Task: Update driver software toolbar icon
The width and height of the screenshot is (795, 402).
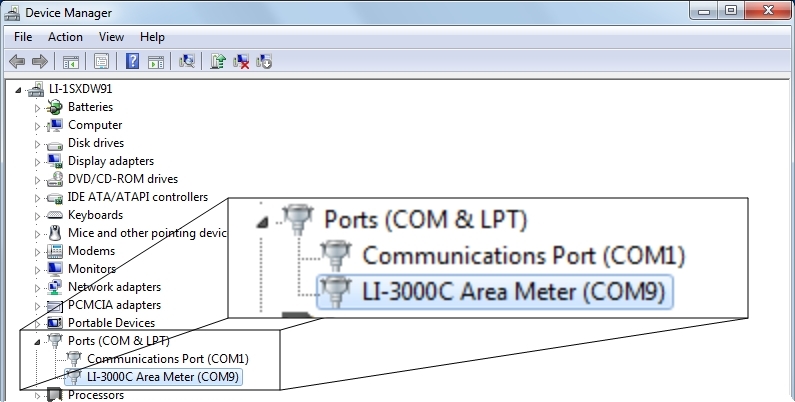Action: (x=218, y=61)
